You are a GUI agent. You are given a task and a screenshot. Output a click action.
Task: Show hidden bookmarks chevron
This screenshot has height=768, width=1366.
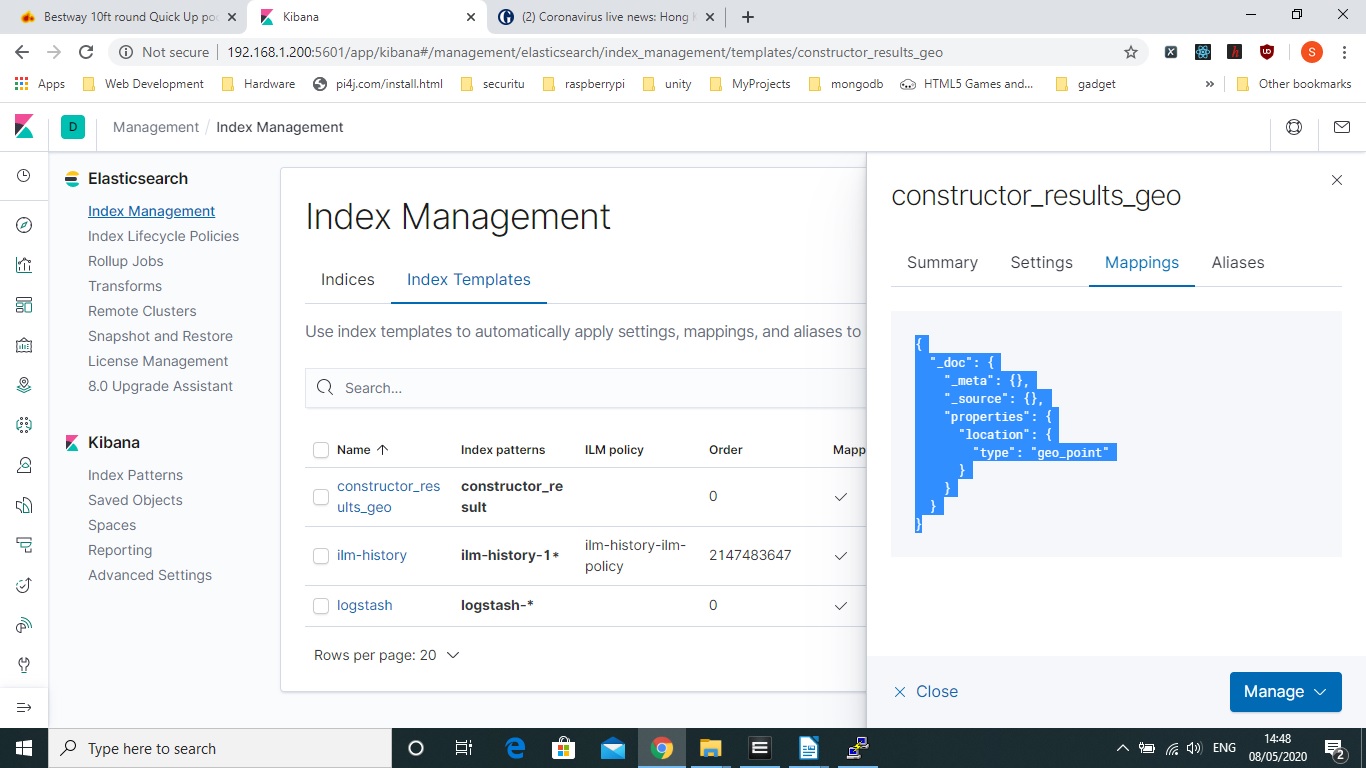coord(1210,84)
